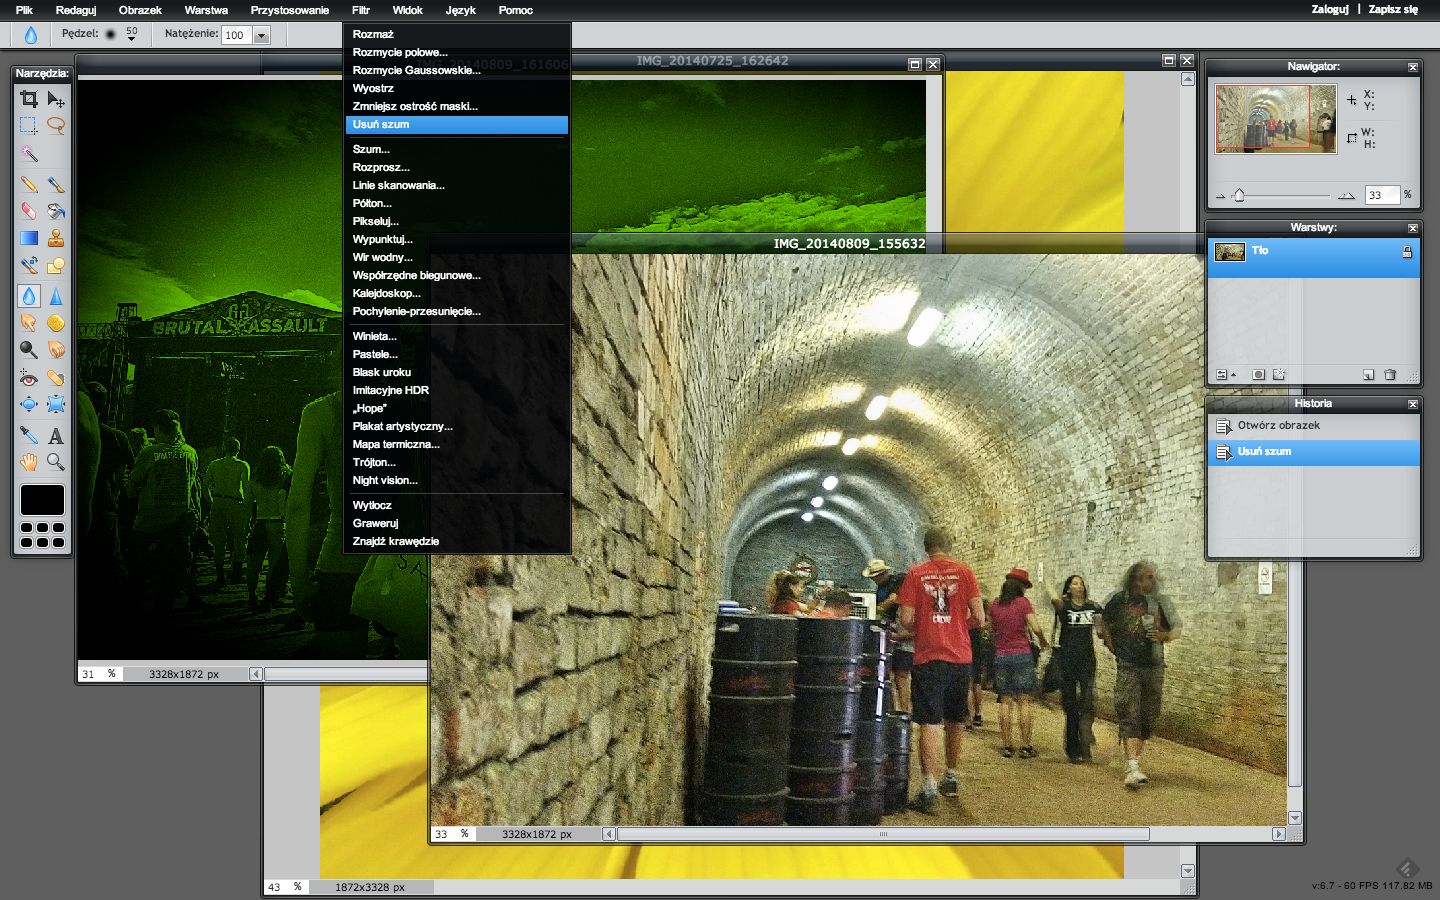Choose Wyostrz in the Filtr menu
The width and height of the screenshot is (1440, 900).
coord(457,88)
